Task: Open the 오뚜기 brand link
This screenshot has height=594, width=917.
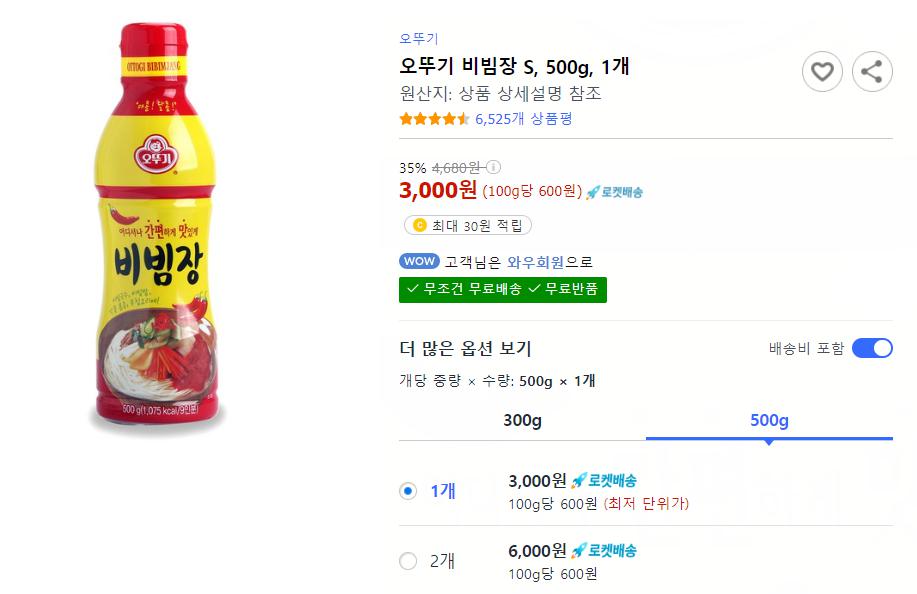Action: [x=418, y=39]
